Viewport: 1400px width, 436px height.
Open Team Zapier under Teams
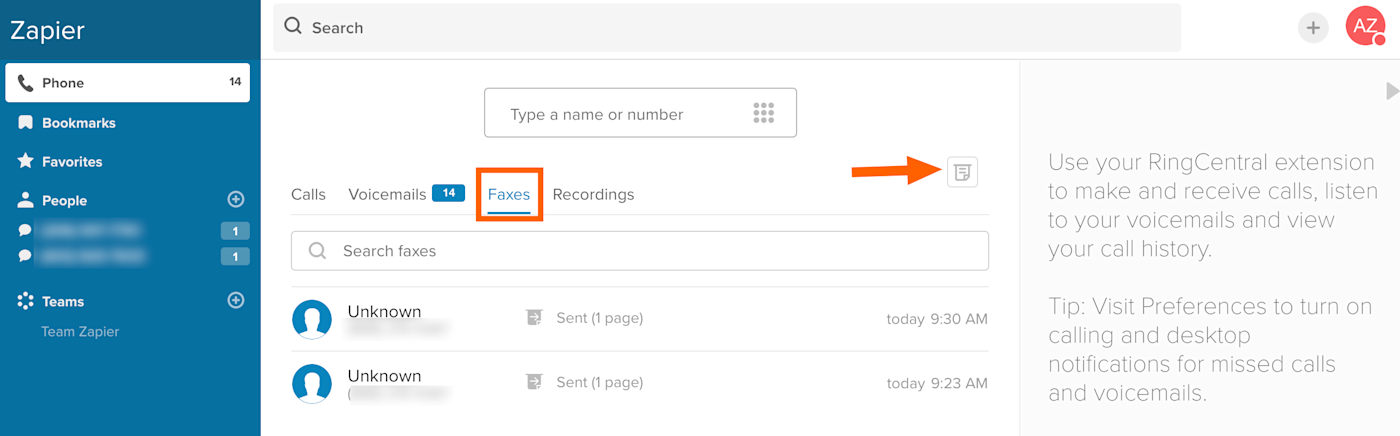[80, 332]
